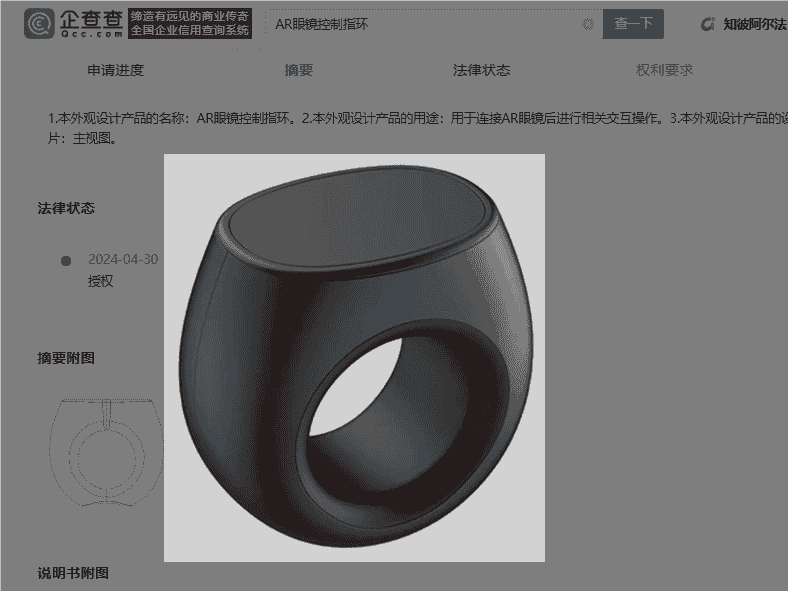Click the 说明书附图 section heading
788x591 pixels.
point(73,573)
